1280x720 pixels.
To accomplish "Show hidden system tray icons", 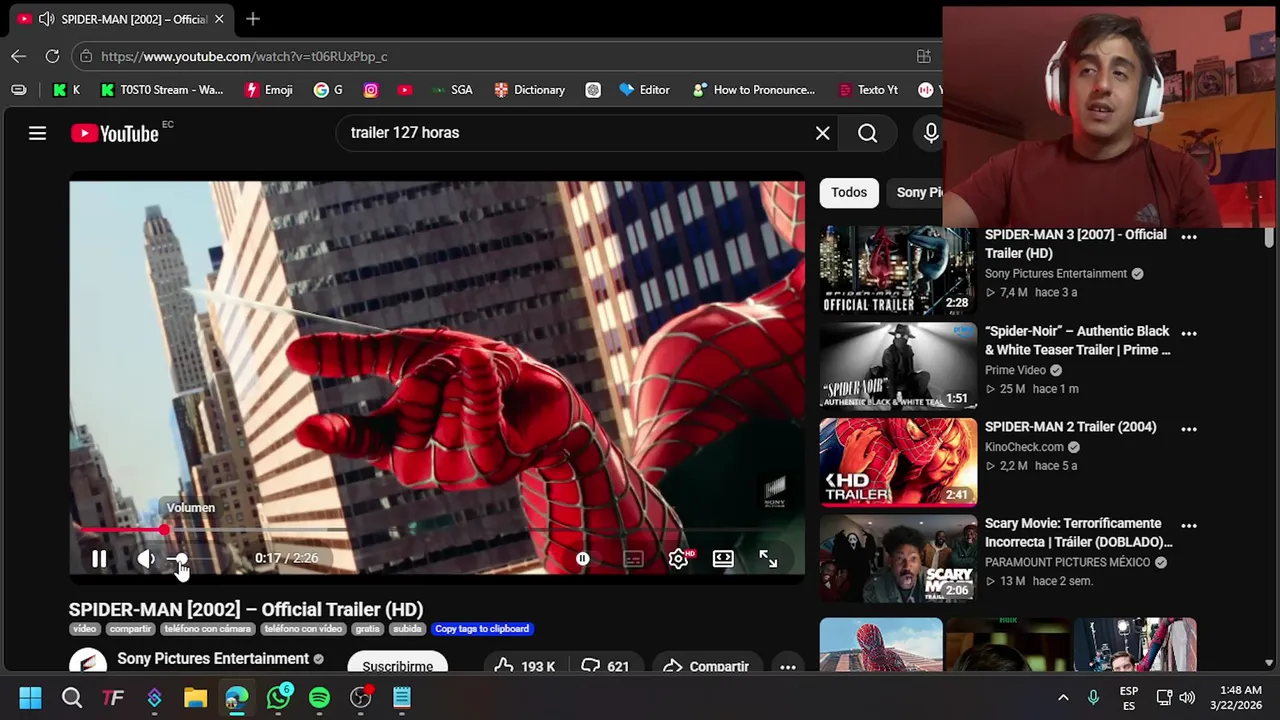I will coord(1063,697).
